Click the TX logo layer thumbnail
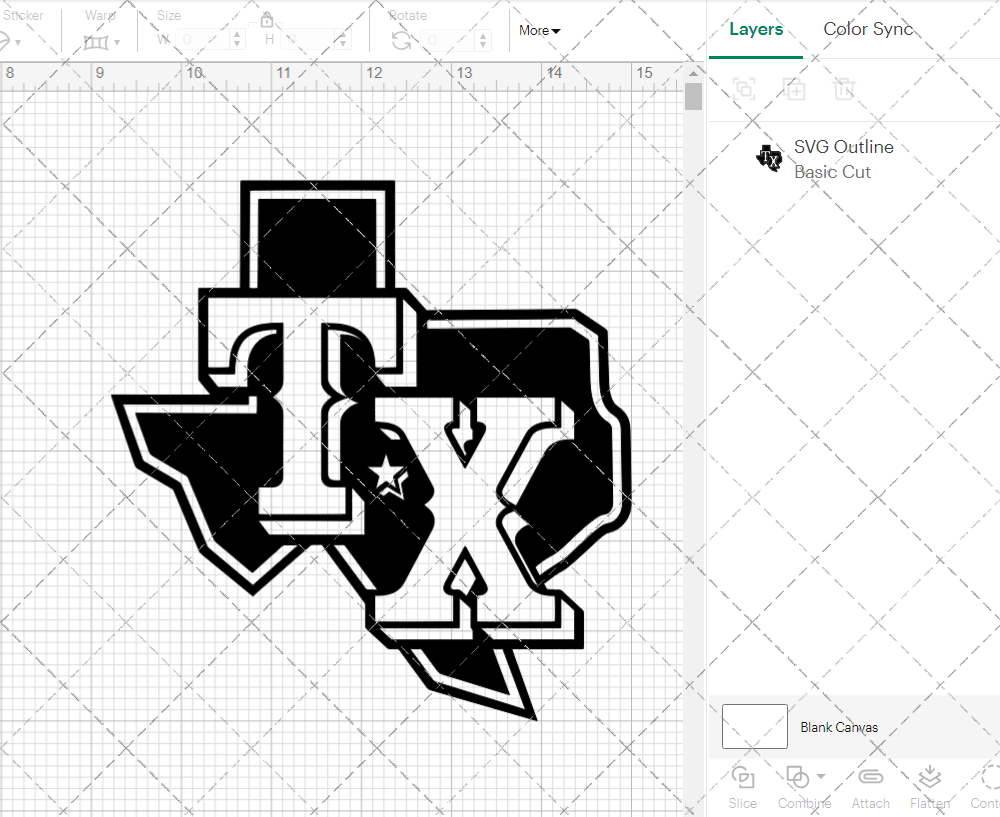 [768, 158]
